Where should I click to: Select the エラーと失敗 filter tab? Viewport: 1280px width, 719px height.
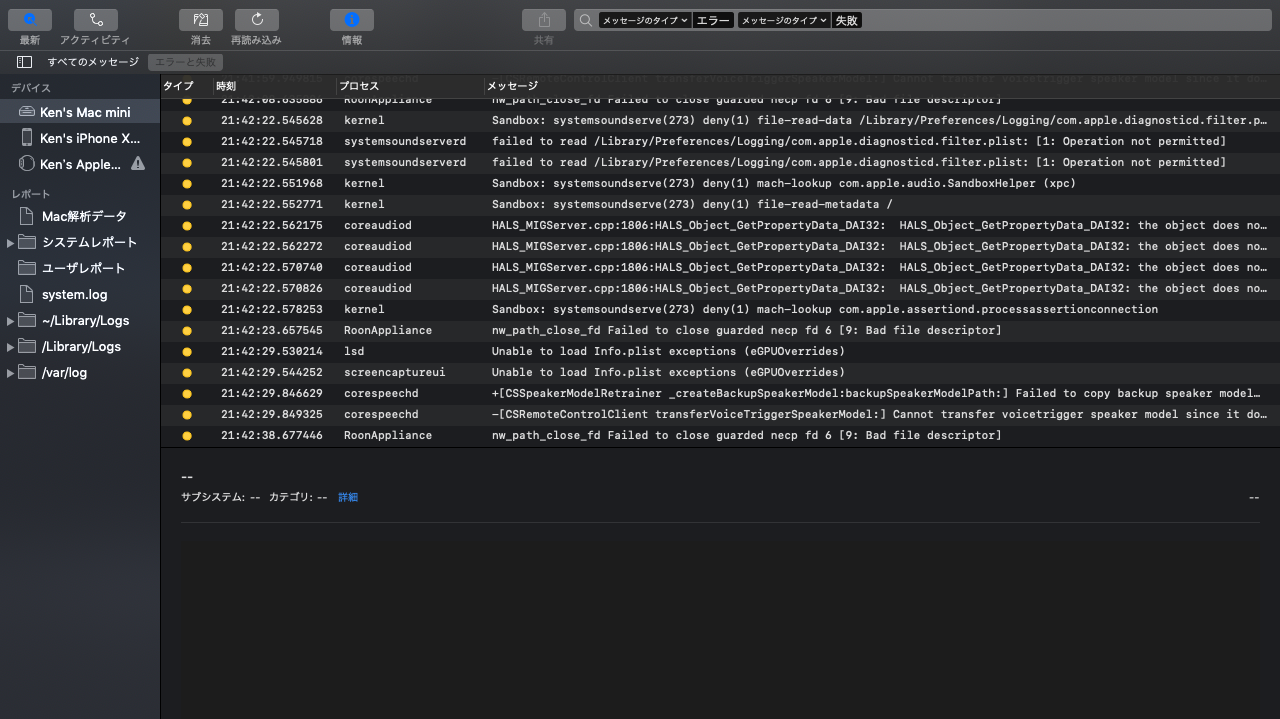tap(185, 62)
